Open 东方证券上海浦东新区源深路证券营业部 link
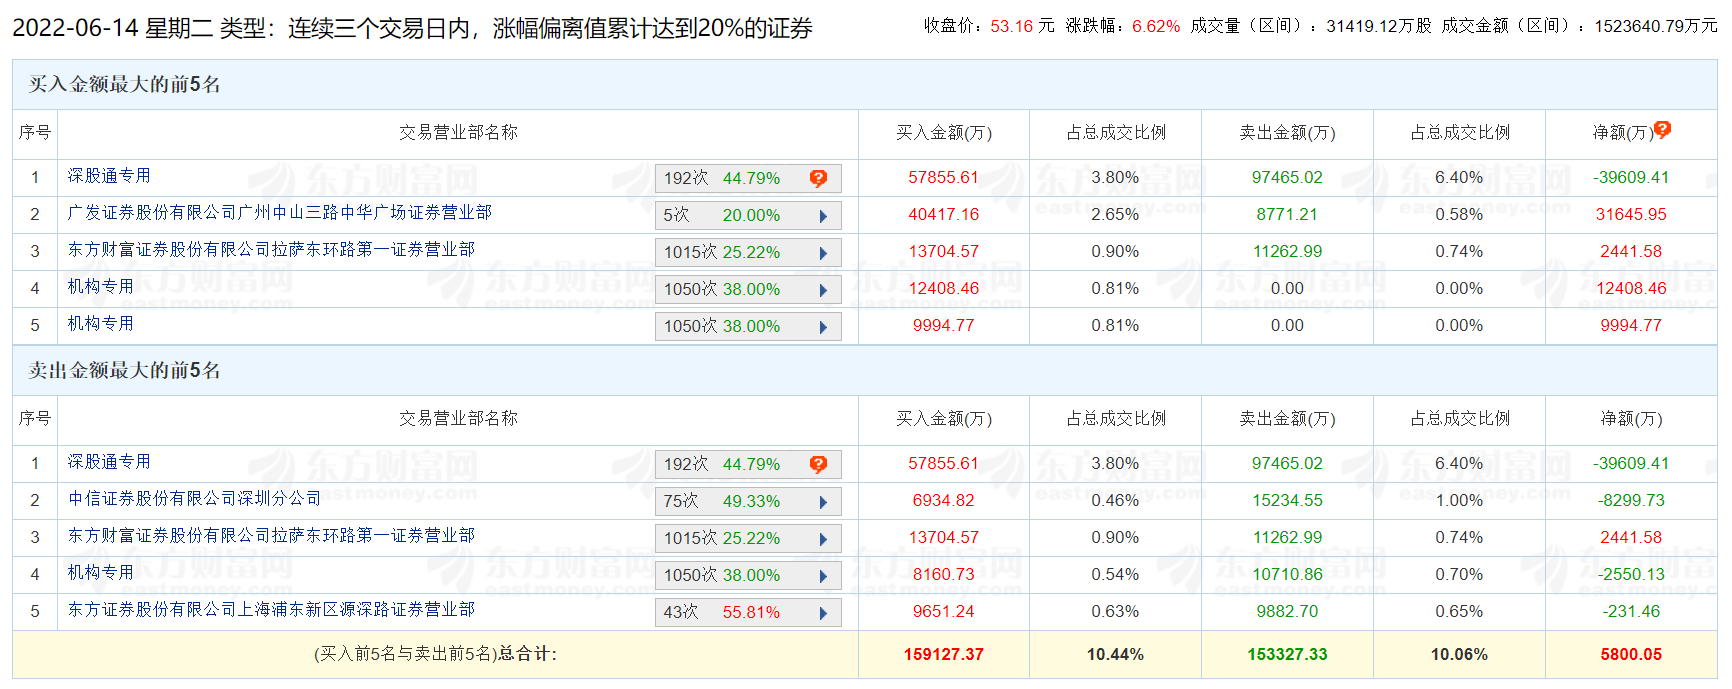Screen dimensions: 1732x689 pos(271,610)
